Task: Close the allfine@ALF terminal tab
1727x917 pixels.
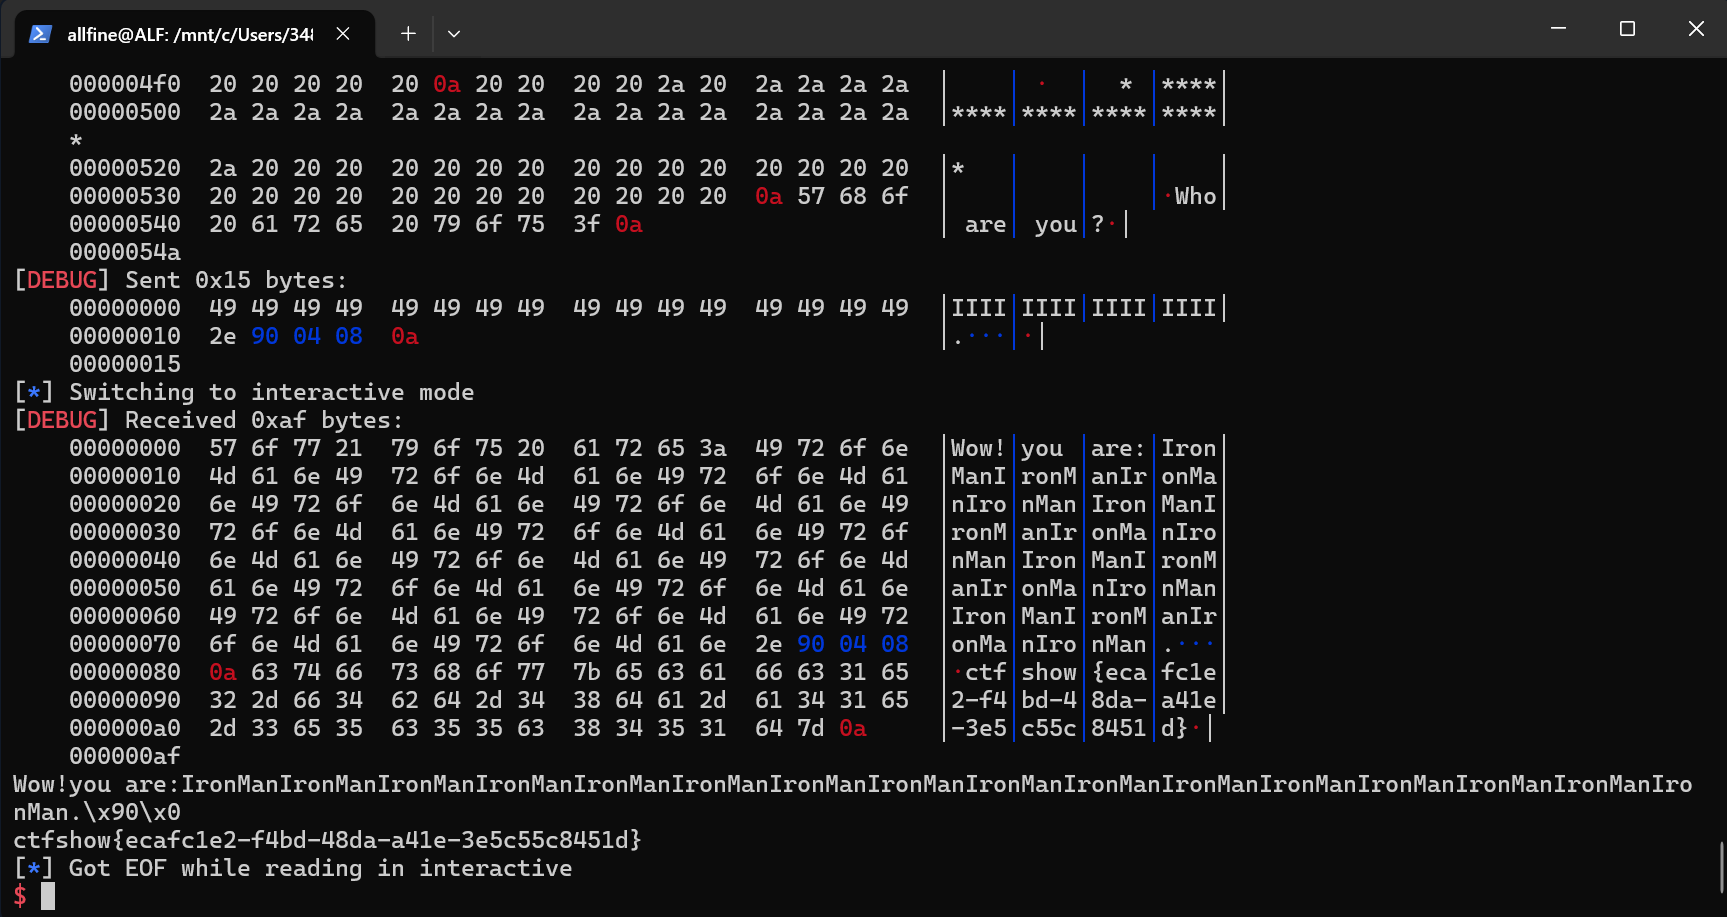Action: (343, 34)
